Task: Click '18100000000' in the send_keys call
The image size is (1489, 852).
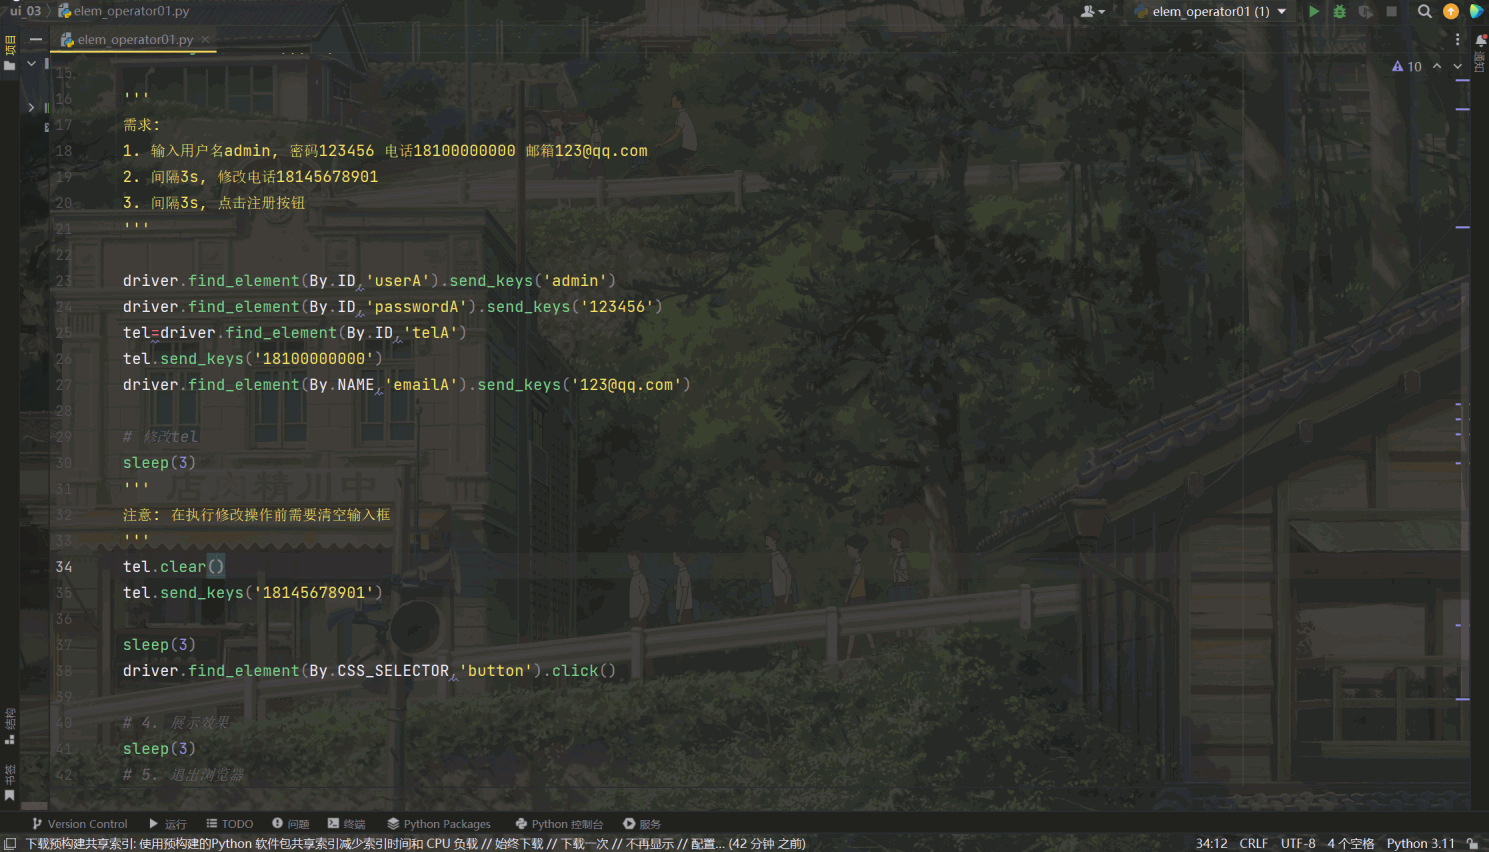Action: click(314, 359)
